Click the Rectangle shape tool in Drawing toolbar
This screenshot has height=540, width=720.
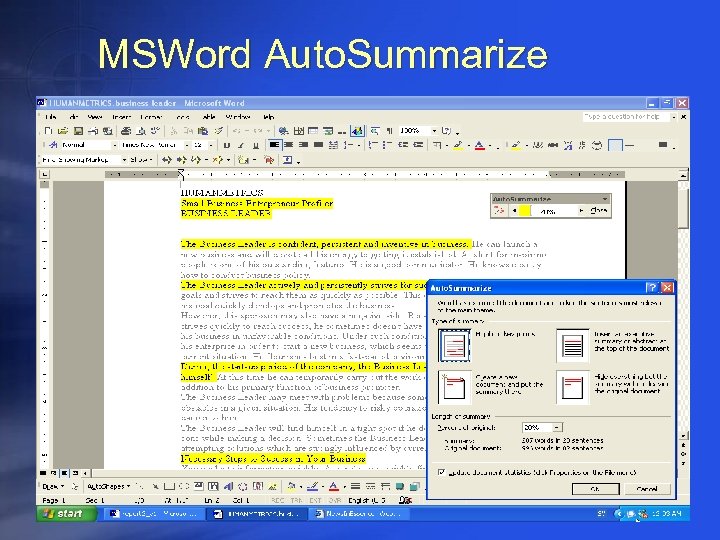(169, 486)
